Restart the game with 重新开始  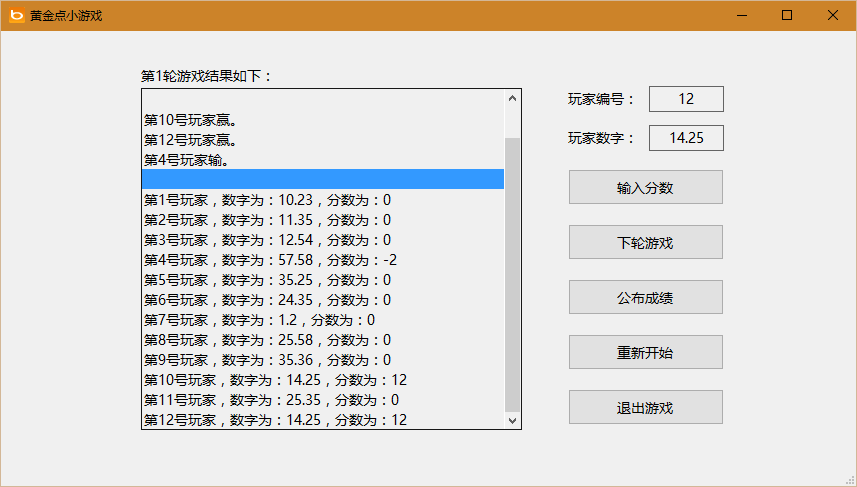[645, 352]
